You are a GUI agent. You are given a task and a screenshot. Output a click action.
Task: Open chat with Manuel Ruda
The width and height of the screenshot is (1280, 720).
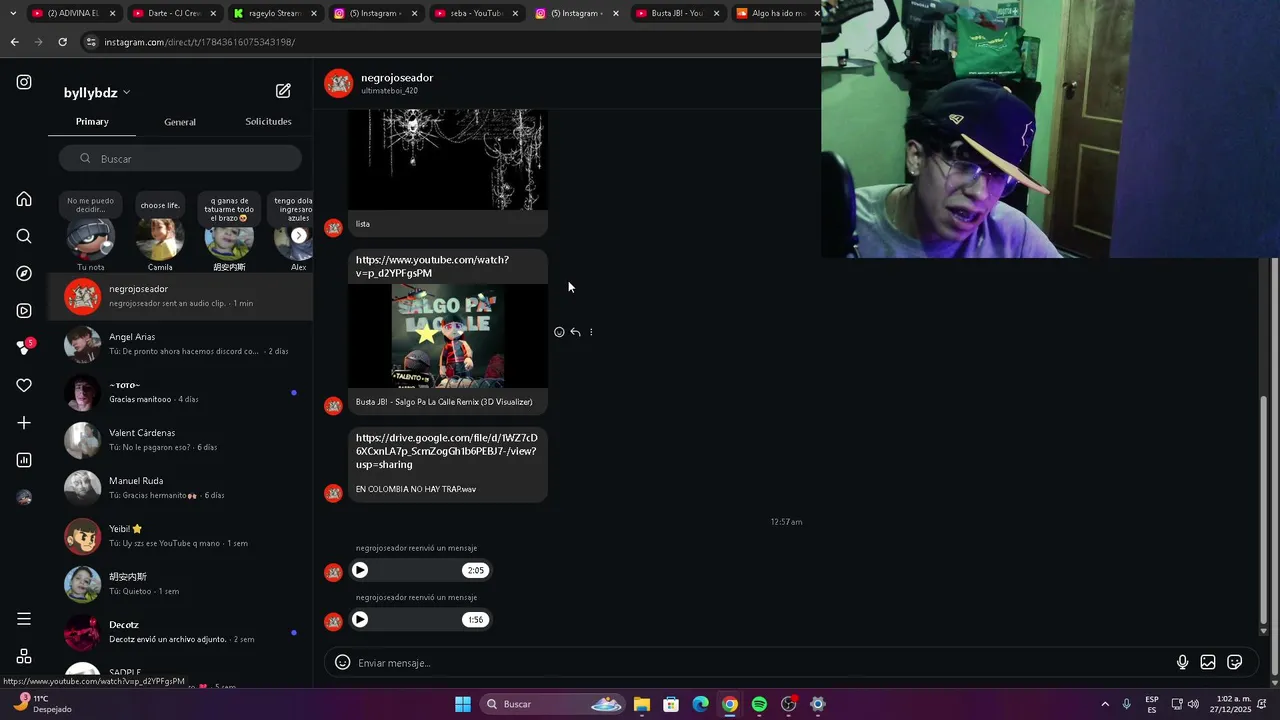click(x=180, y=488)
